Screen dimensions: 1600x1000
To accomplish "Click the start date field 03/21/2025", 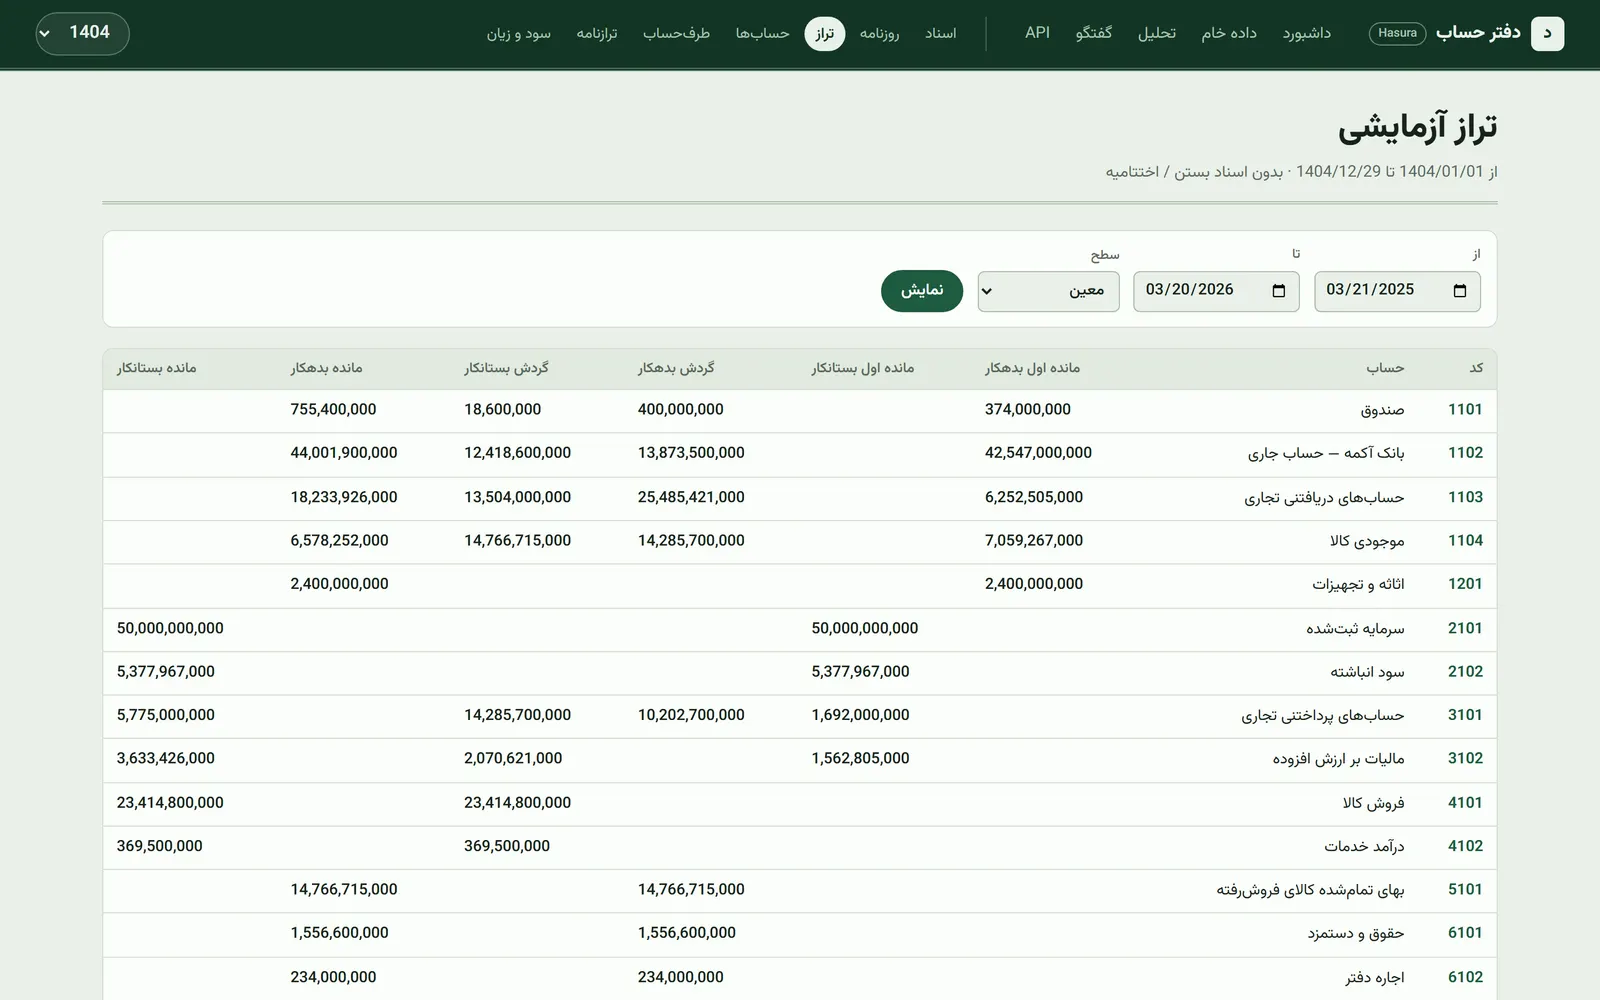I will click(1397, 291).
